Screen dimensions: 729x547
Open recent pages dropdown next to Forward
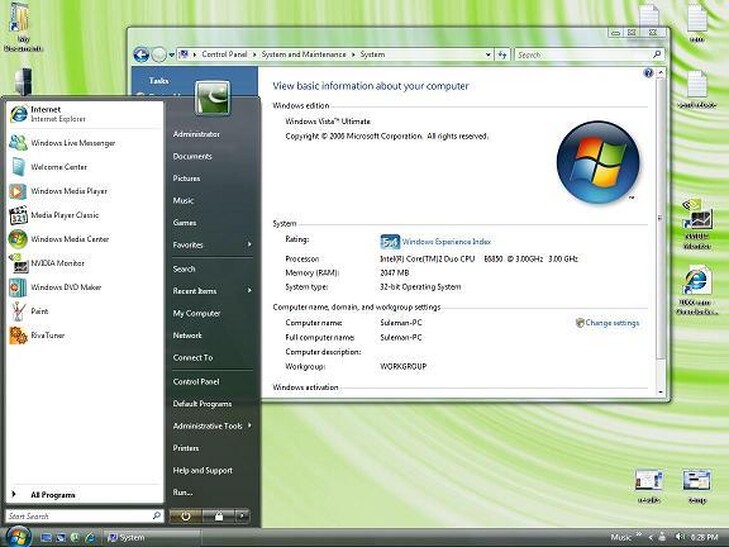tap(172, 55)
